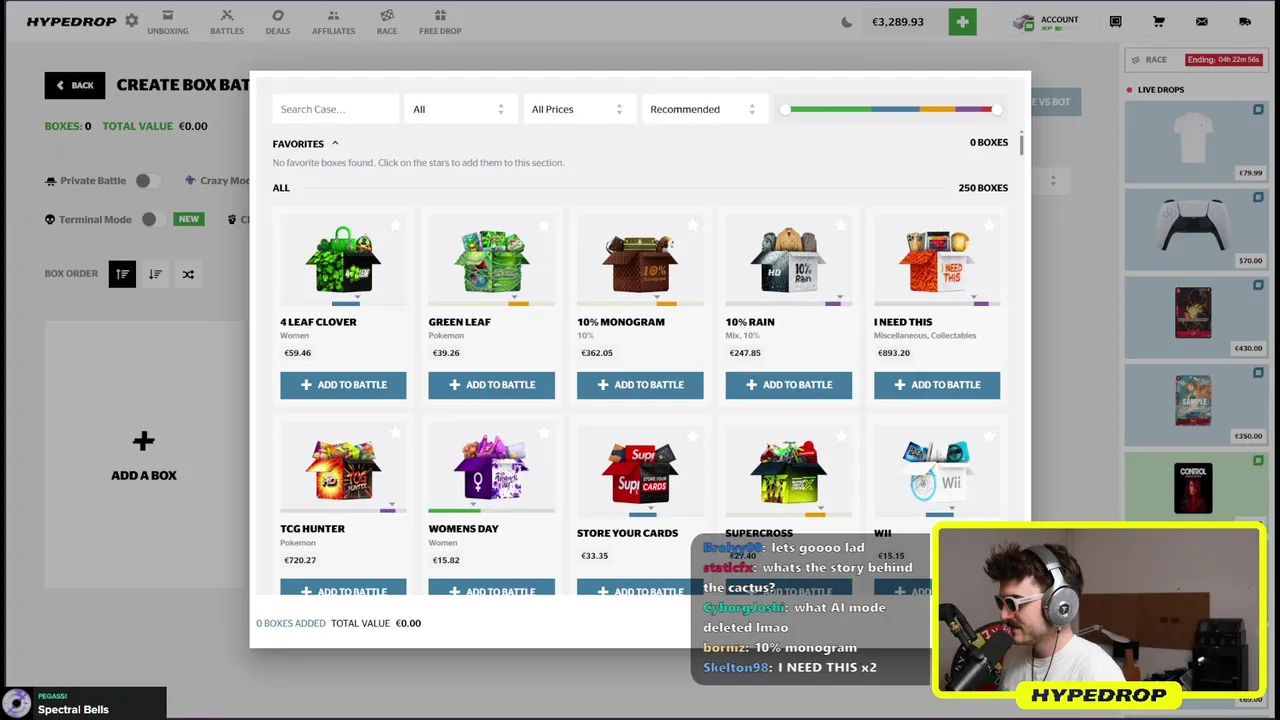The height and width of the screenshot is (720, 1280).
Task: Open the Recommended sort dropdown
Action: 703,109
